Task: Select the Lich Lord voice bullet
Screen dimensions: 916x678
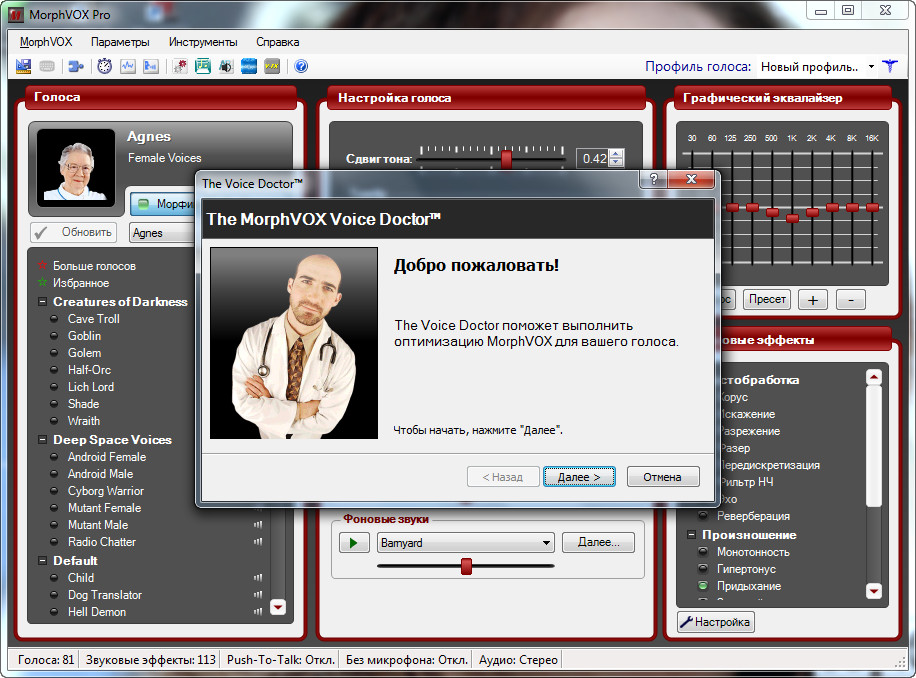Action: [x=54, y=387]
